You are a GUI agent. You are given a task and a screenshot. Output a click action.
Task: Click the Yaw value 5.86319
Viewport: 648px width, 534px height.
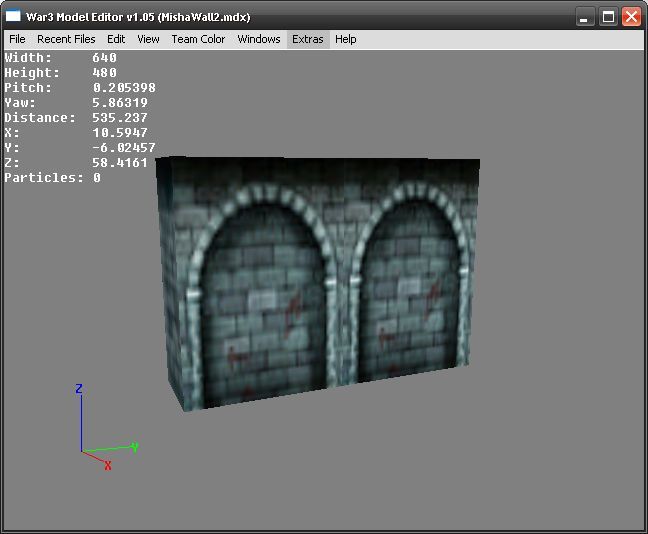point(120,103)
